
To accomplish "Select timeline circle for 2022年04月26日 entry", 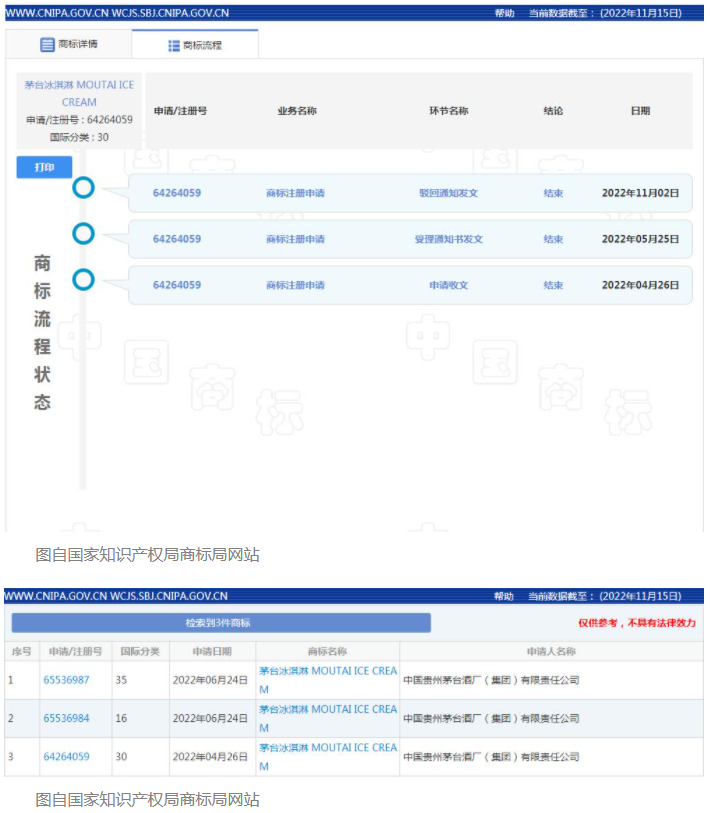I will 83,280.
